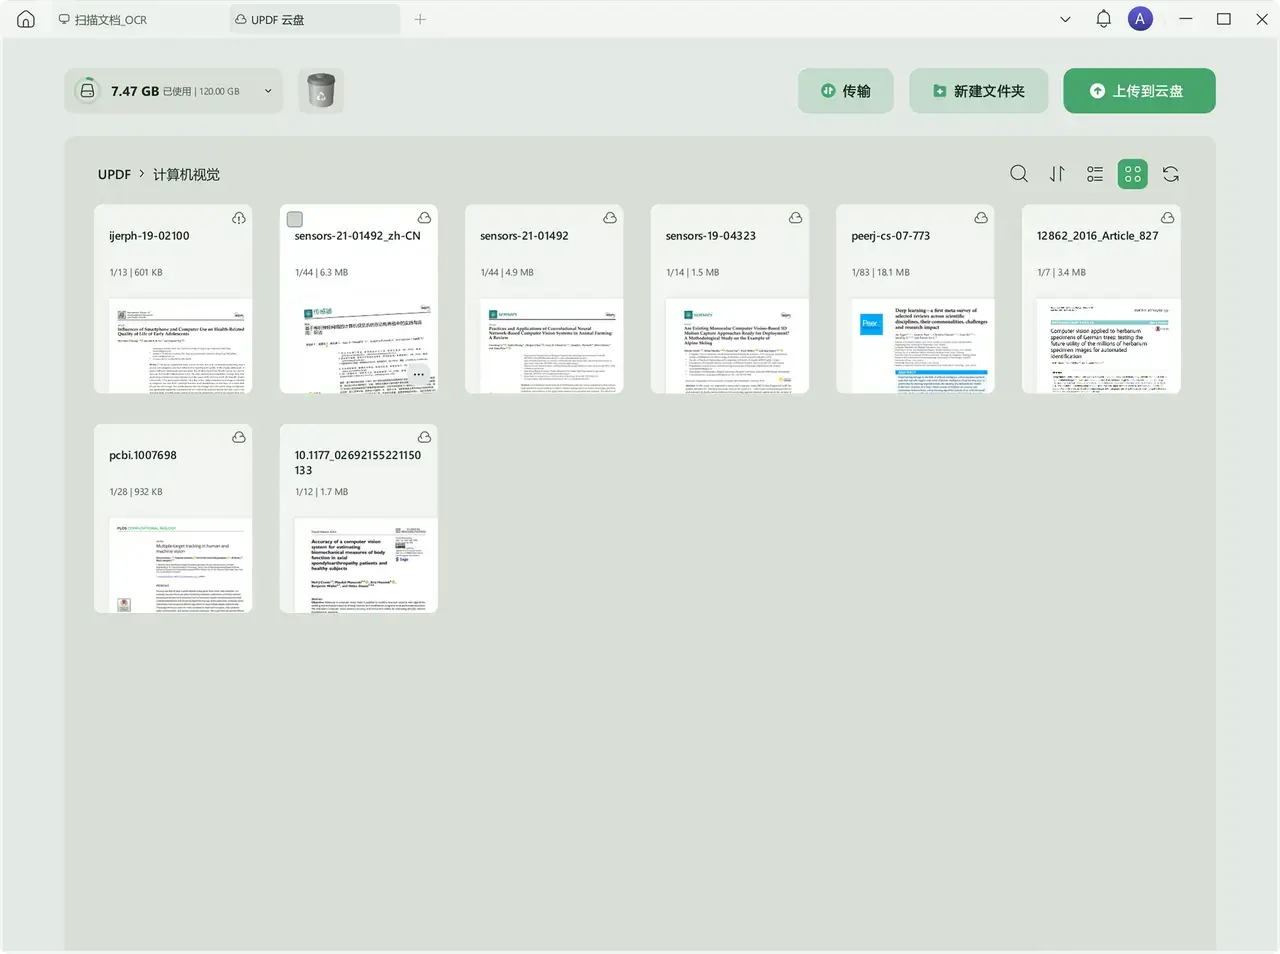Switch to grid thumbnail view
The width and height of the screenshot is (1280, 954).
pos(1133,174)
